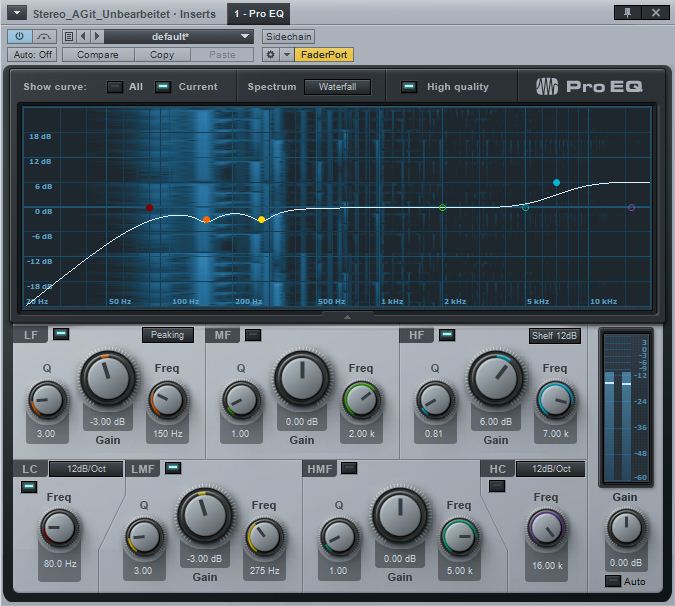Click the MF Gain knob
The width and height of the screenshot is (675, 606).
click(302, 379)
